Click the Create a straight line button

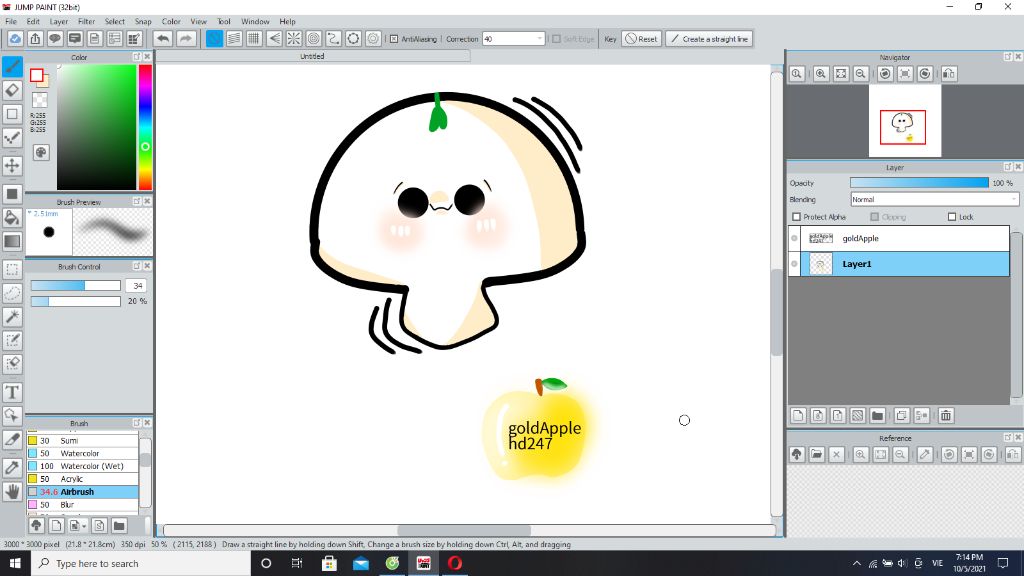pyautogui.click(x=709, y=39)
